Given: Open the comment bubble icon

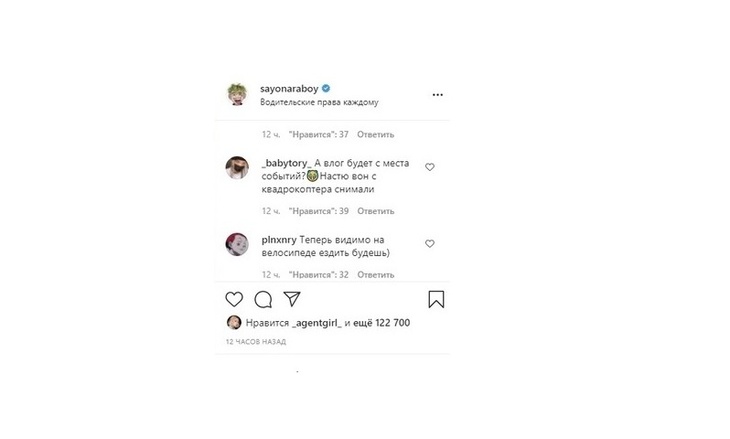Looking at the screenshot, I should click(263, 299).
